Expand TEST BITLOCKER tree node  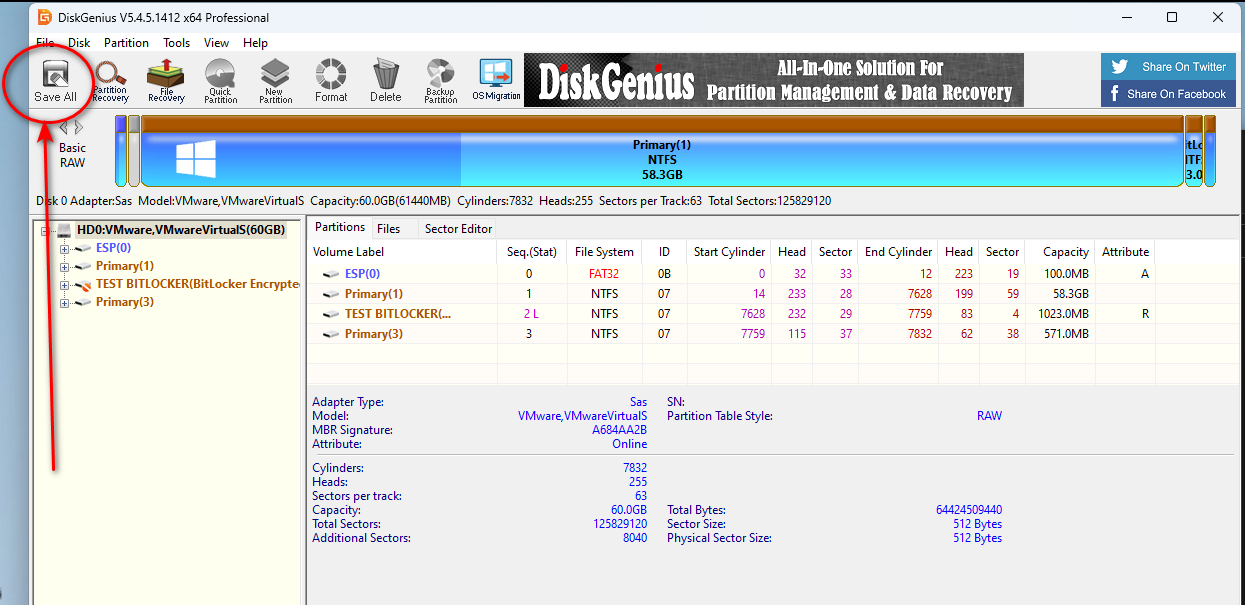click(64, 285)
